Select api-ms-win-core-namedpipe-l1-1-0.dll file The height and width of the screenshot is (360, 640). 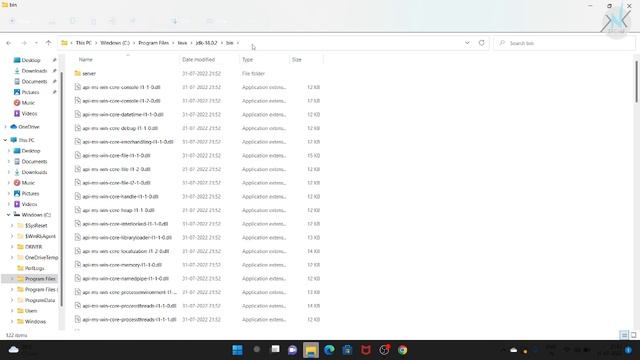point(126,278)
